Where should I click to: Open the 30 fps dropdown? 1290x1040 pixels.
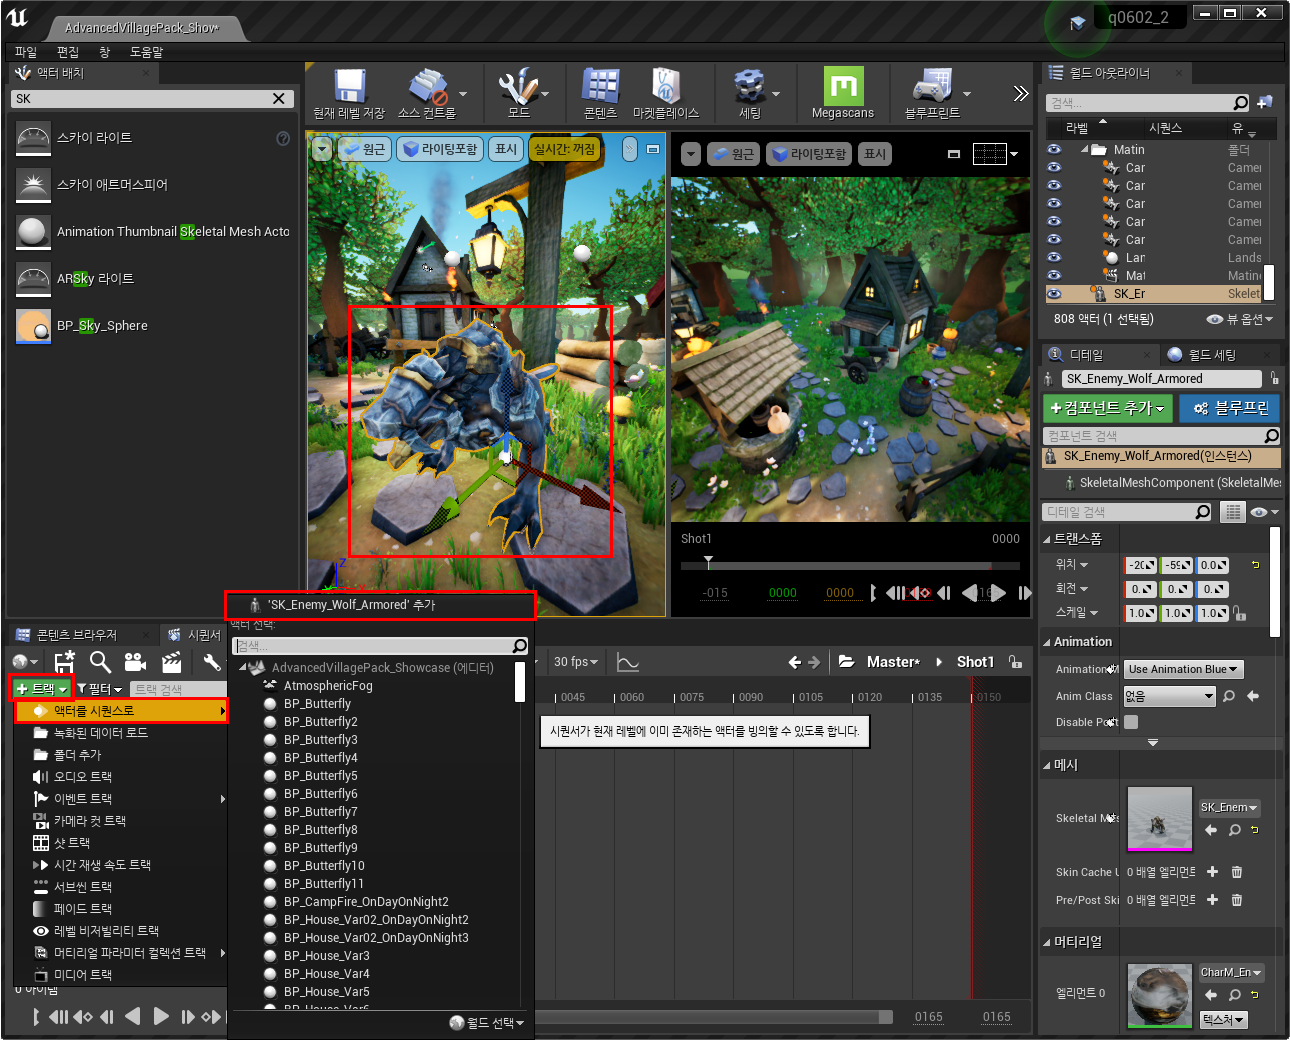pyautogui.click(x=575, y=662)
